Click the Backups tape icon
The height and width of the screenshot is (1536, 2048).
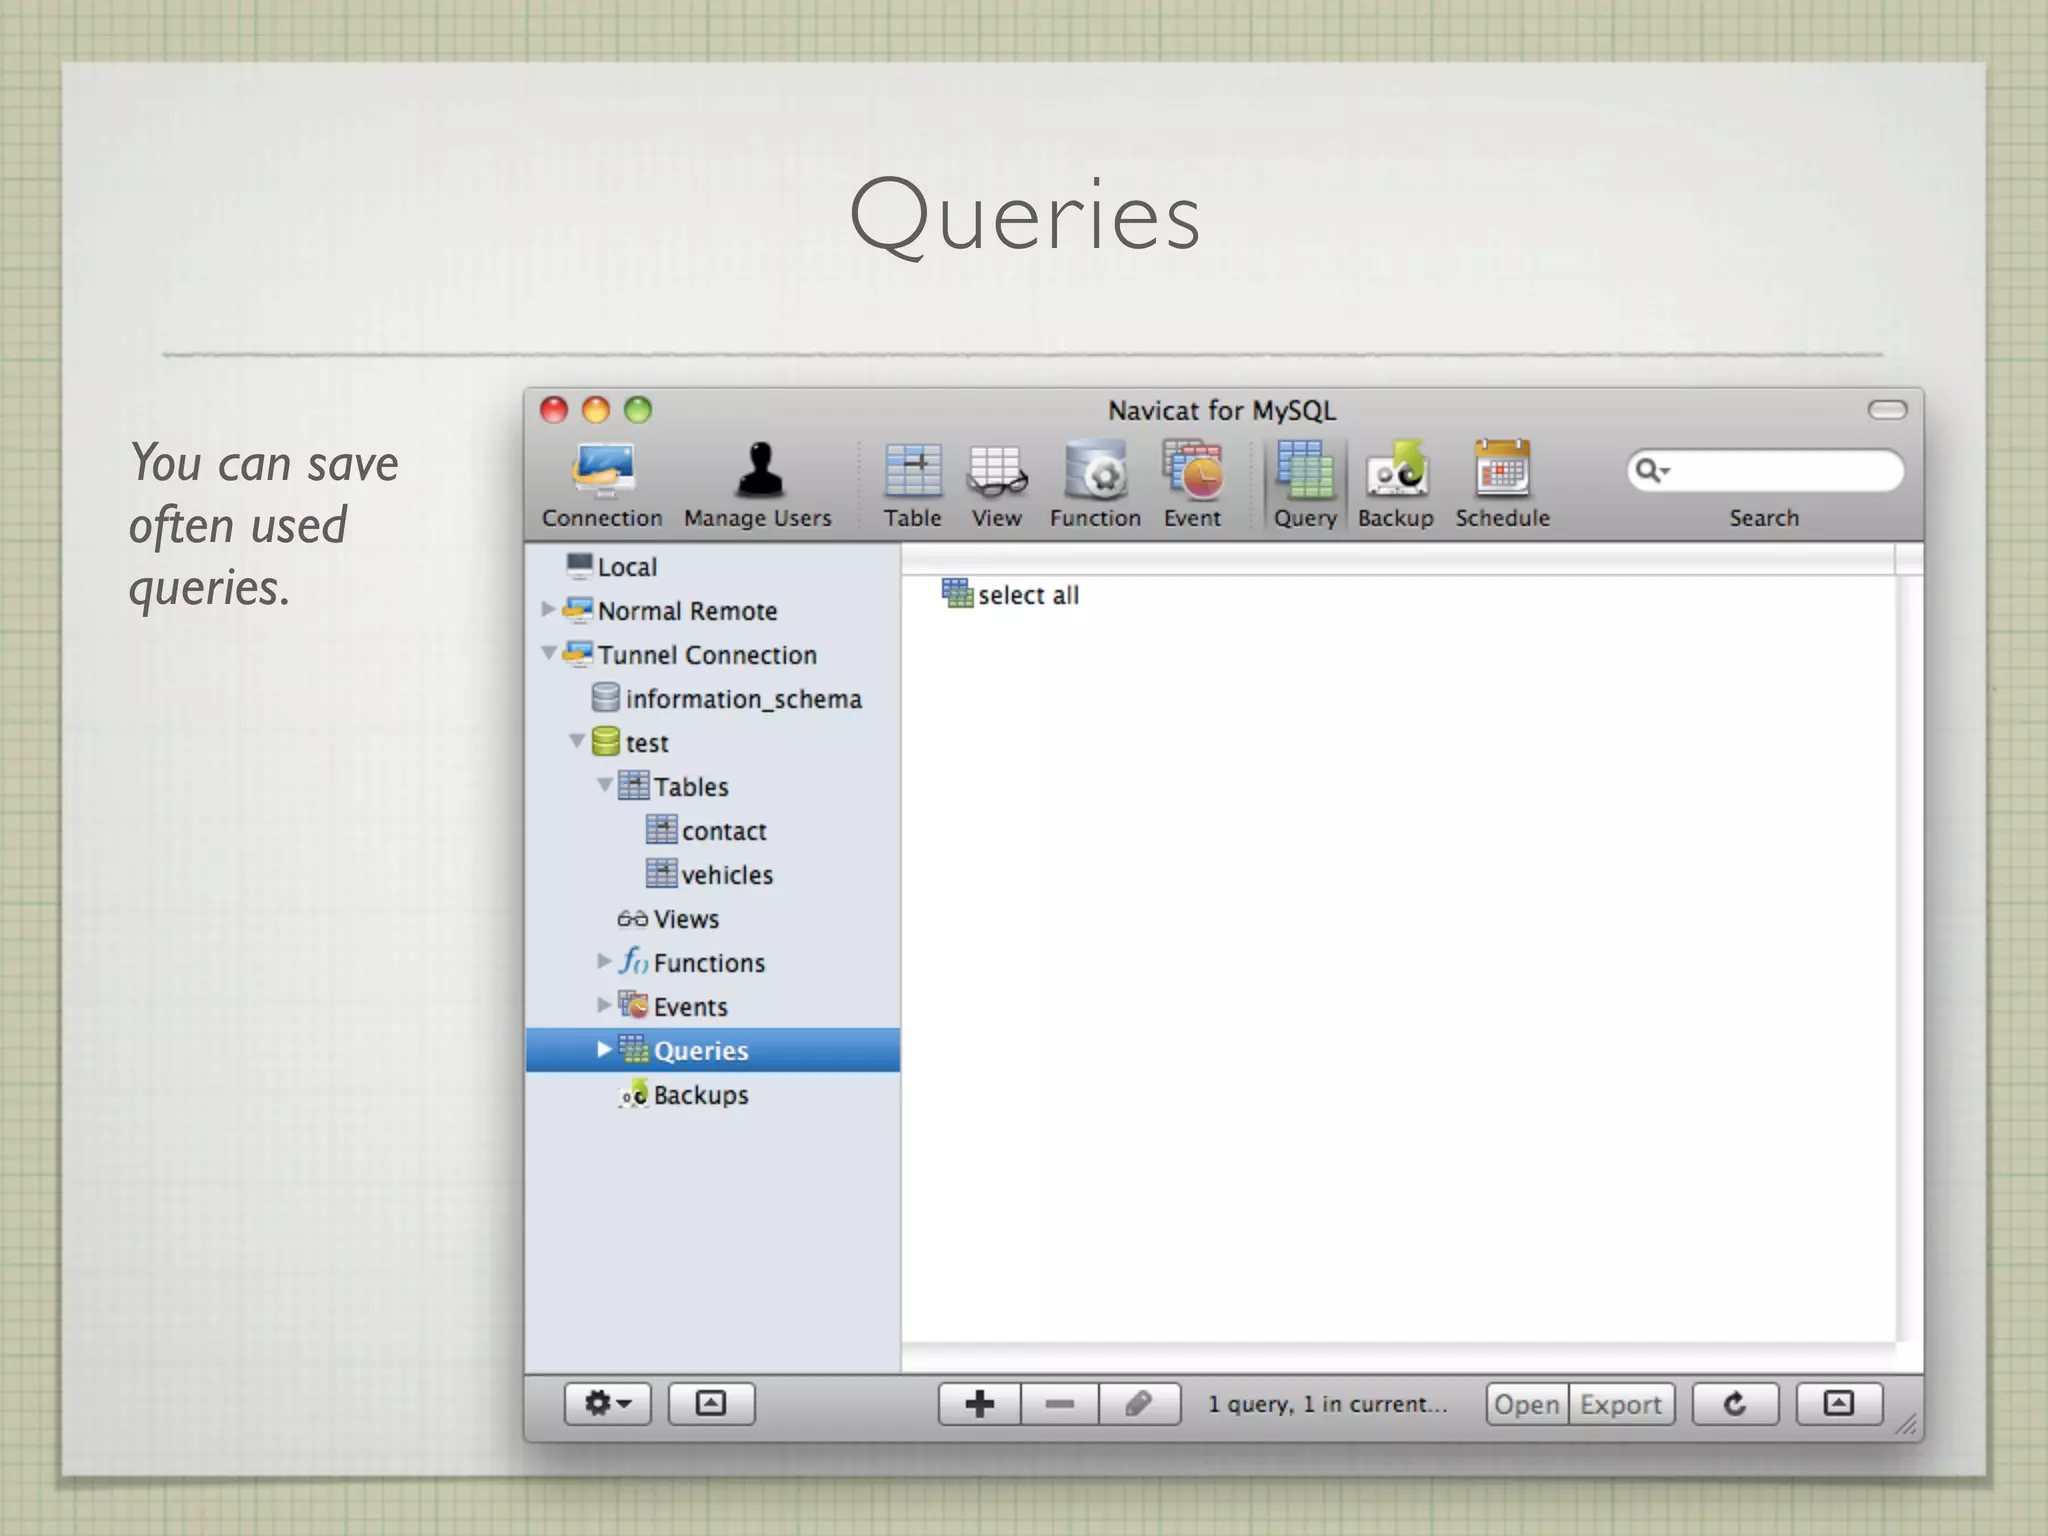point(634,1094)
